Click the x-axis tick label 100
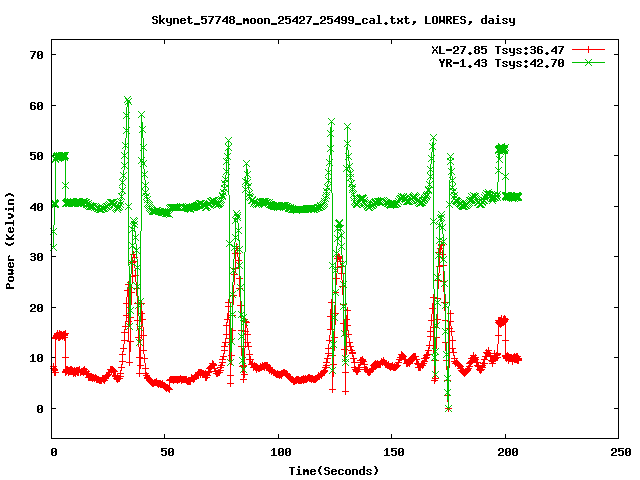The image size is (640, 480). [x=281, y=452]
